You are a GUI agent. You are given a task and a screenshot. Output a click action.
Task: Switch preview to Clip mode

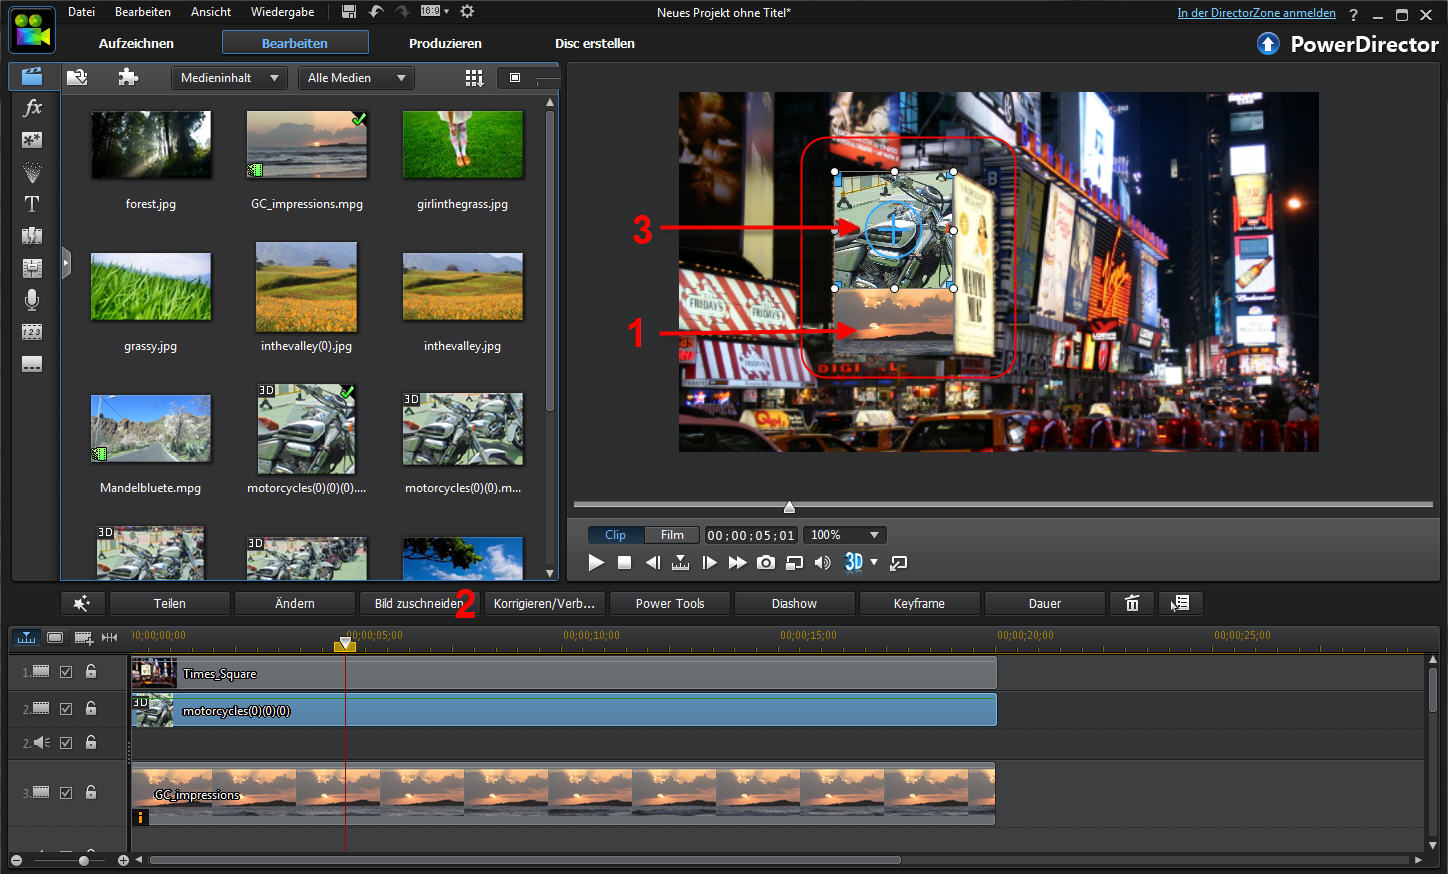tap(616, 535)
